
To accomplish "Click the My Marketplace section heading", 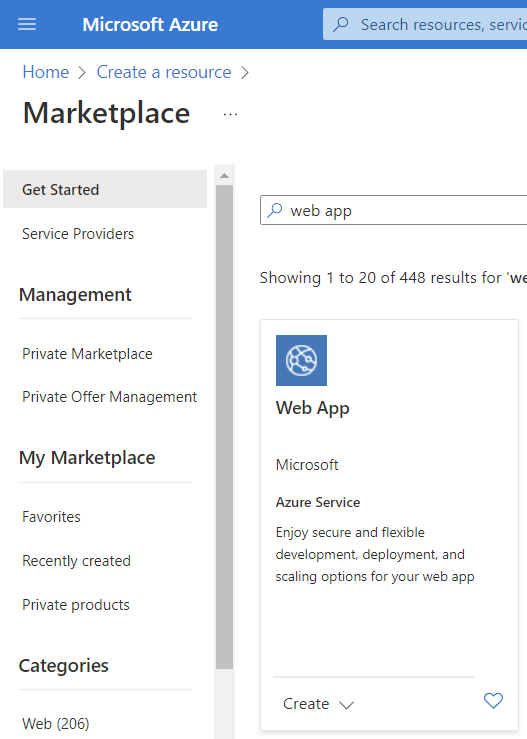I will 87,458.
